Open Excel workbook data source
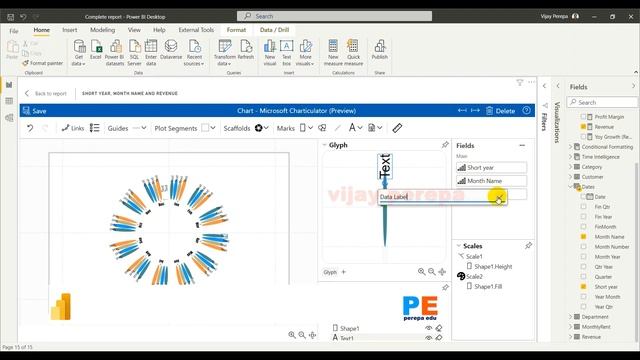 click(96, 50)
